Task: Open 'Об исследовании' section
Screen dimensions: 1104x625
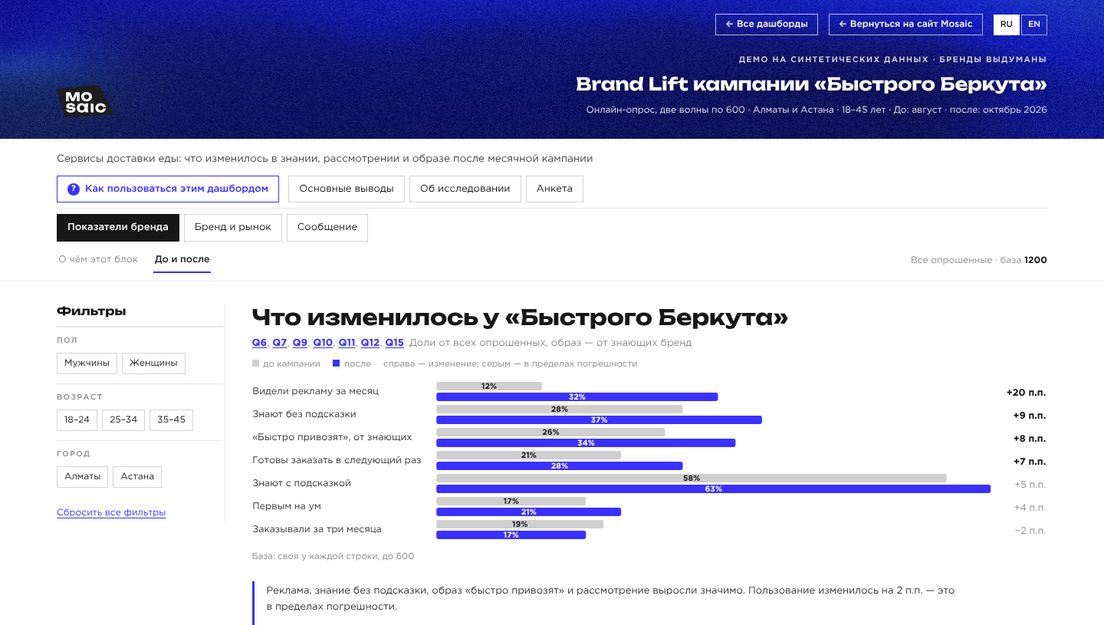Action: [465, 189]
